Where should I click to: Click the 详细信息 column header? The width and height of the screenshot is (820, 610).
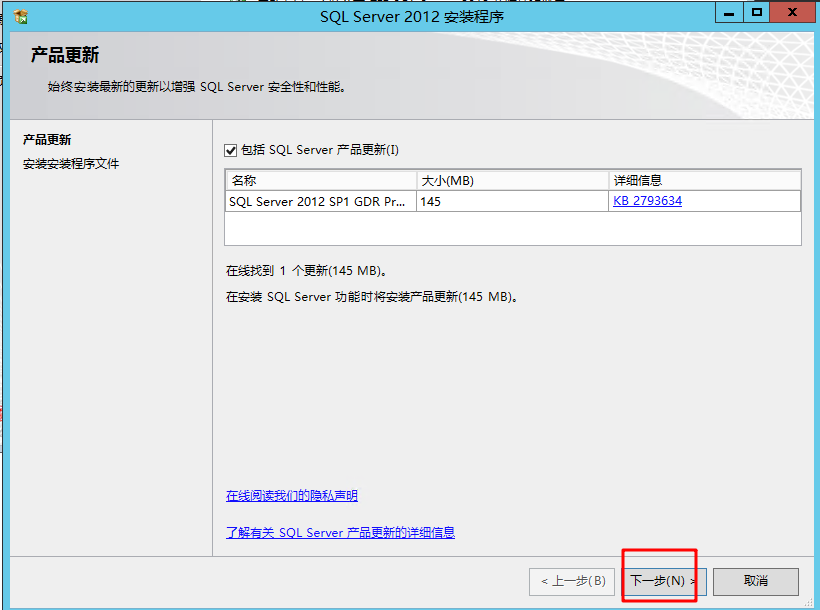pyautogui.click(x=704, y=181)
